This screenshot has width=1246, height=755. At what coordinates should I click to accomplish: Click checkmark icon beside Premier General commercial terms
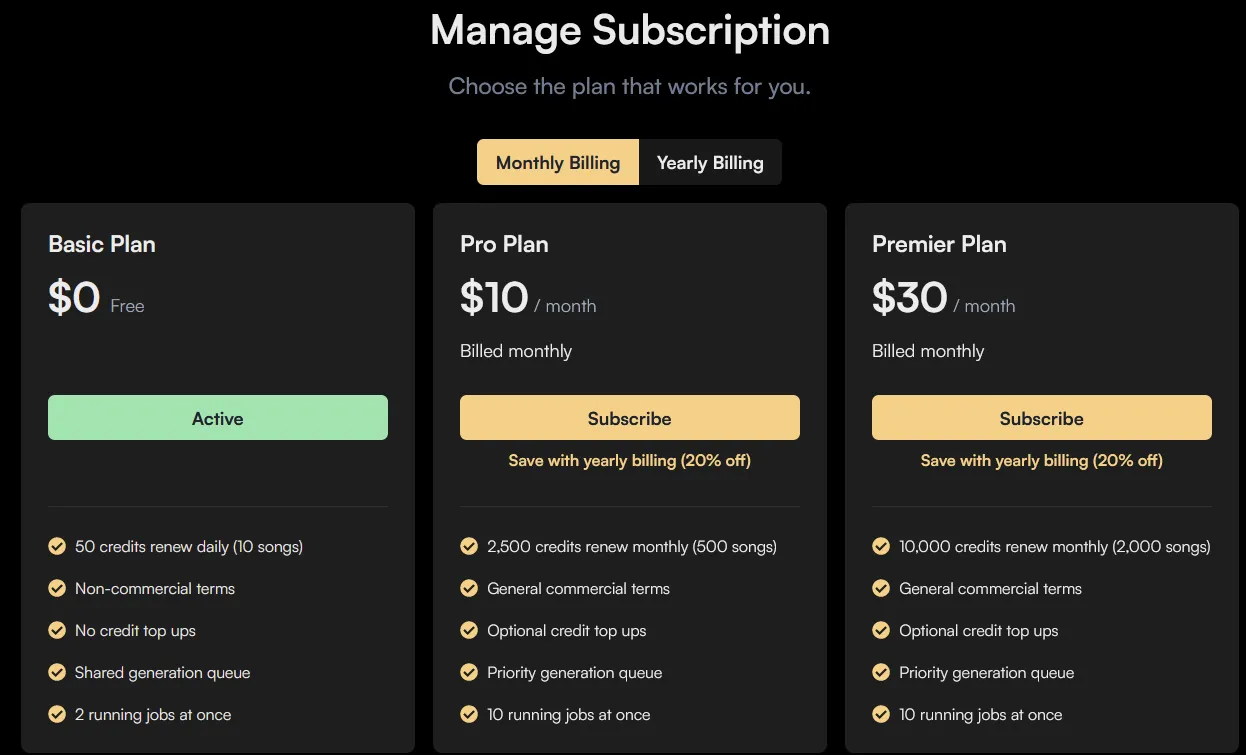pyautogui.click(x=881, y=588)
